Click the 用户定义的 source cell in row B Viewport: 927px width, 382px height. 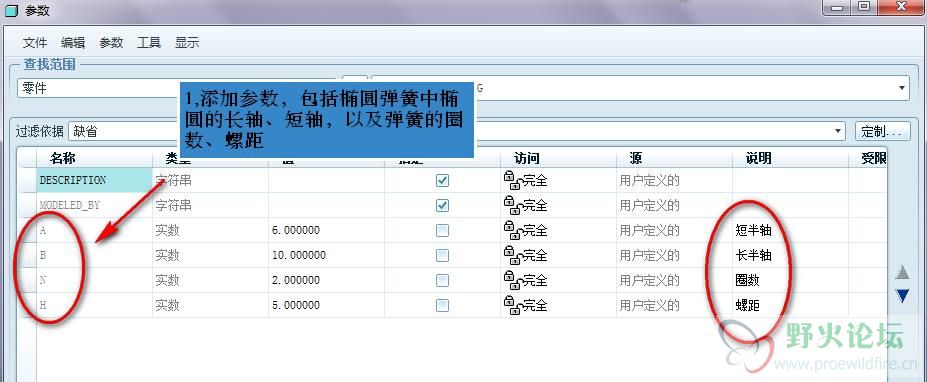click(x=675, y=255)
